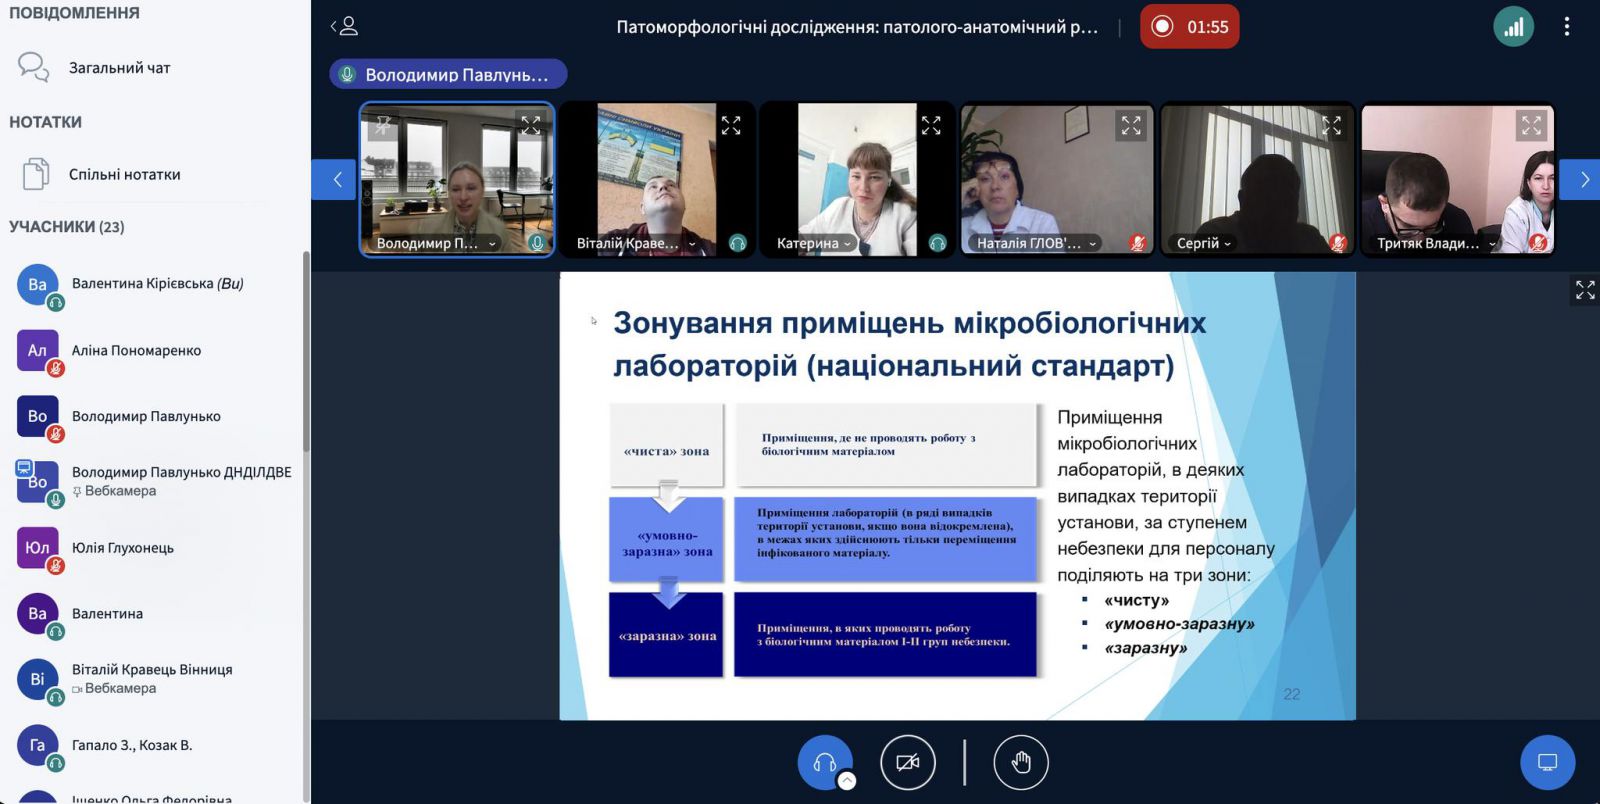
Task: Open the three-dot options menu
Action: (1566, 27)
